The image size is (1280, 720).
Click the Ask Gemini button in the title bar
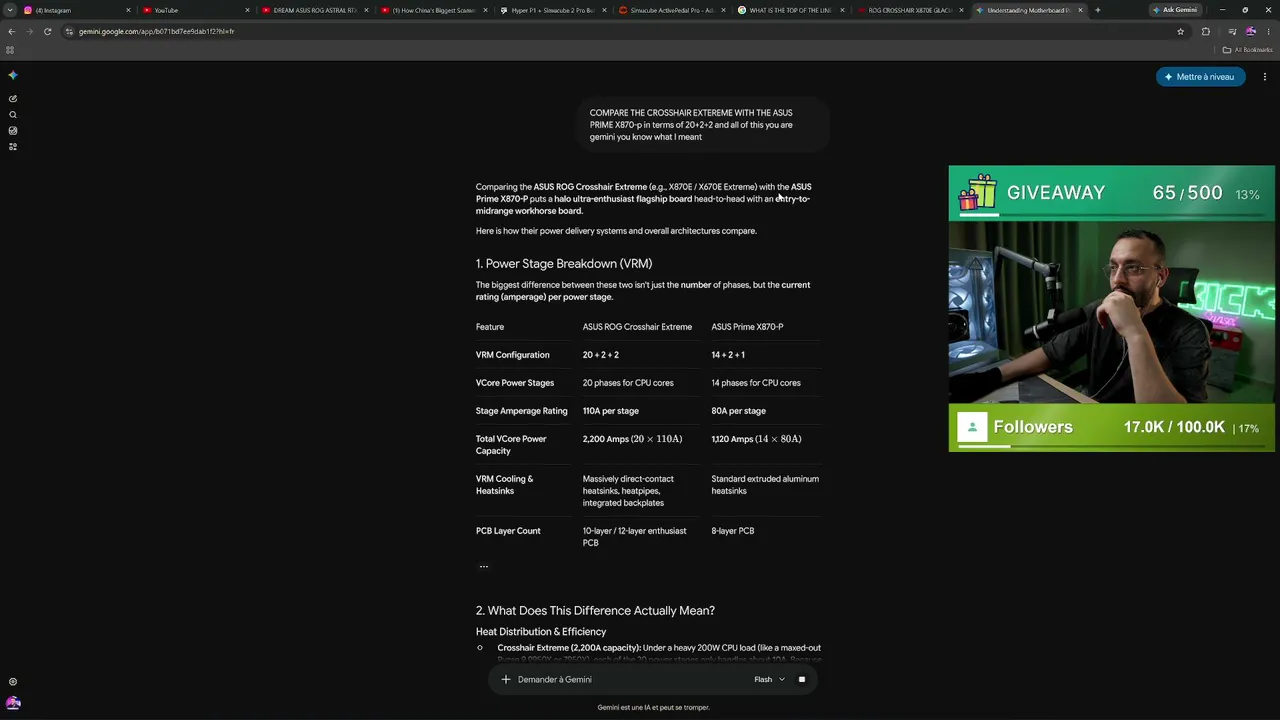point(1175,10)
